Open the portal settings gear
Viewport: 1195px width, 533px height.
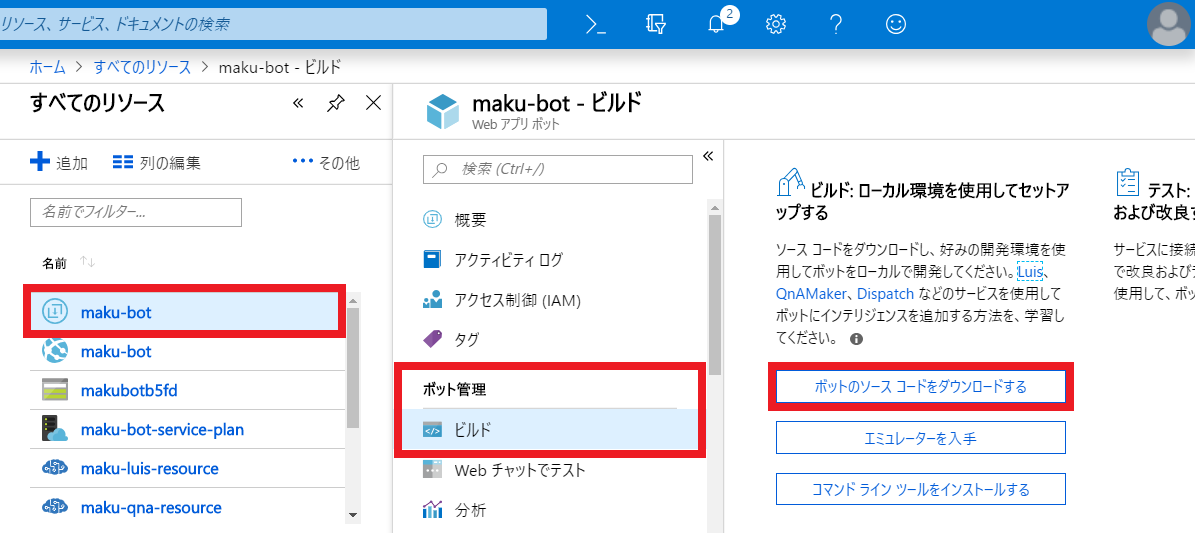pos(776,24)
